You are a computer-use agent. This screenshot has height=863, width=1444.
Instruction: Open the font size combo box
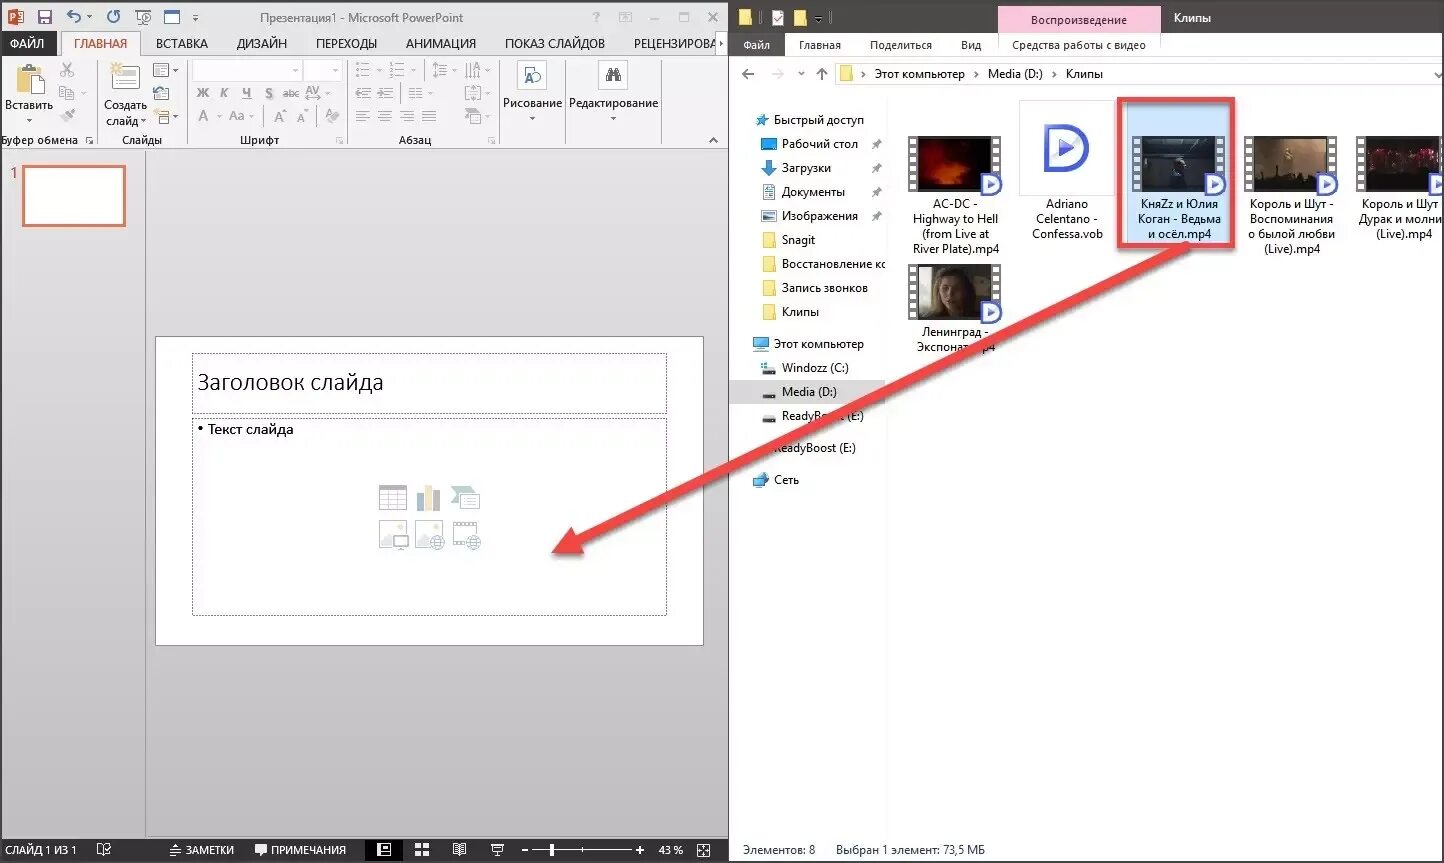coord(323,70)
